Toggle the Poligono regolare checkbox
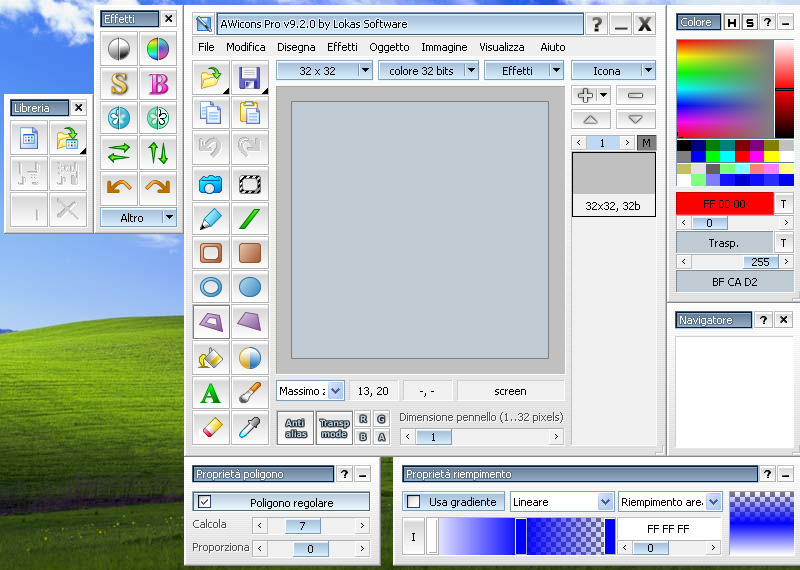800x570 pixels. [x=205, y=502]
